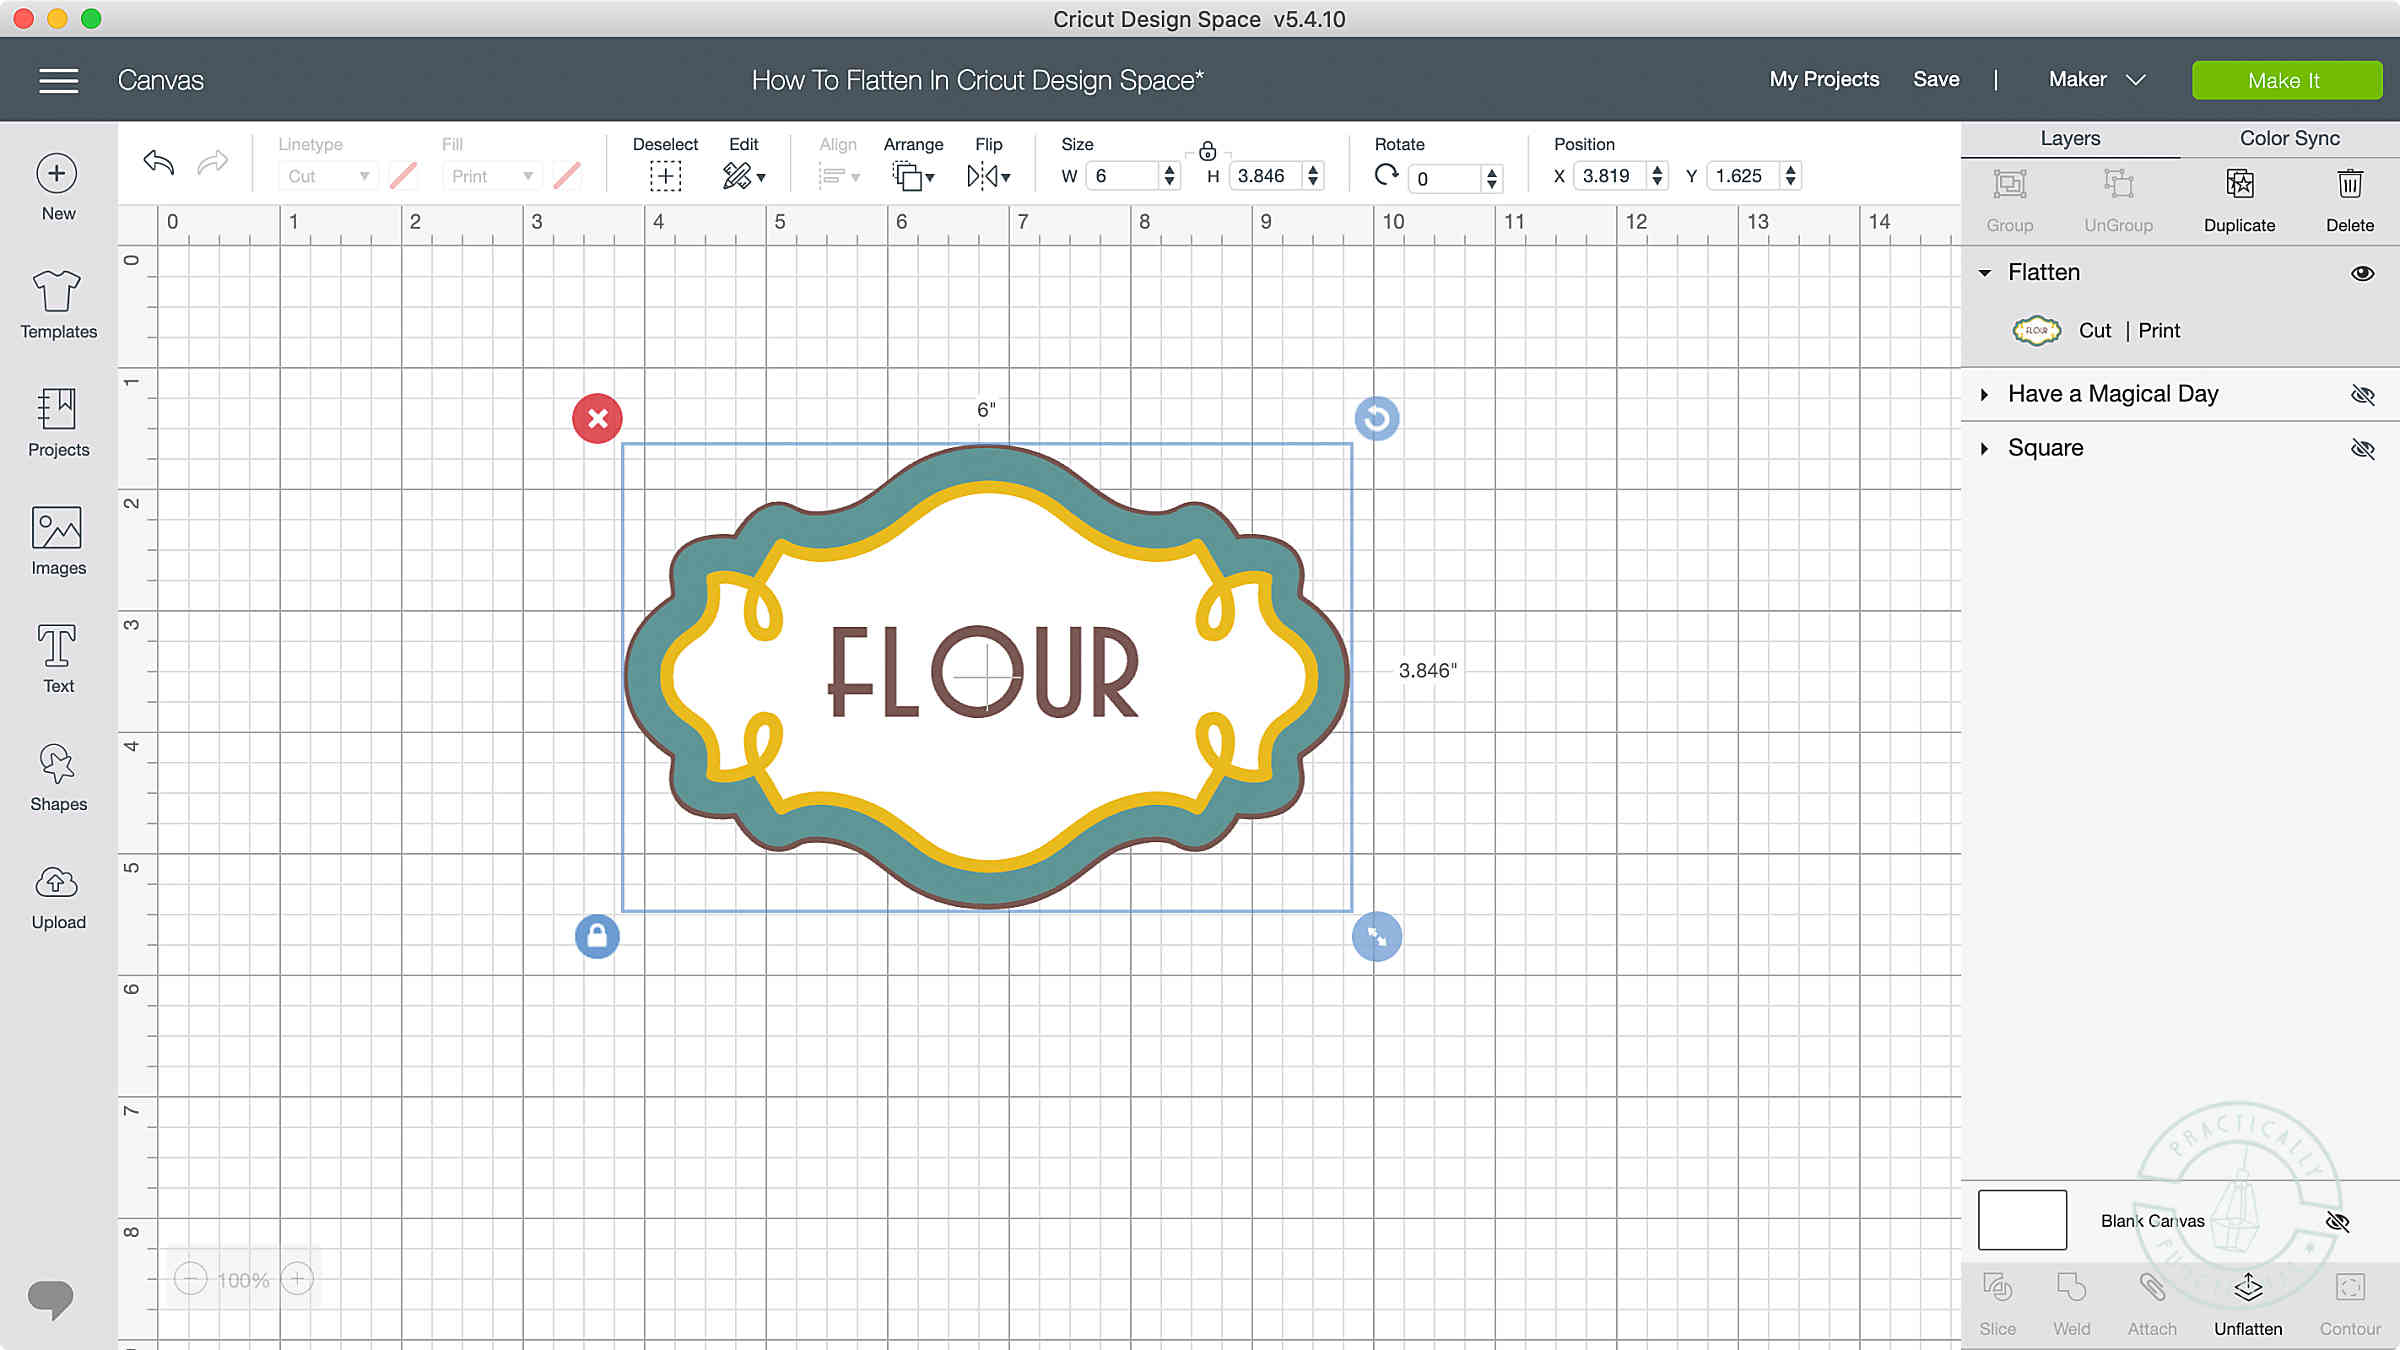Open My Projects from the header
The image size is (2400, 1350).
click(x=1824, y=80)
